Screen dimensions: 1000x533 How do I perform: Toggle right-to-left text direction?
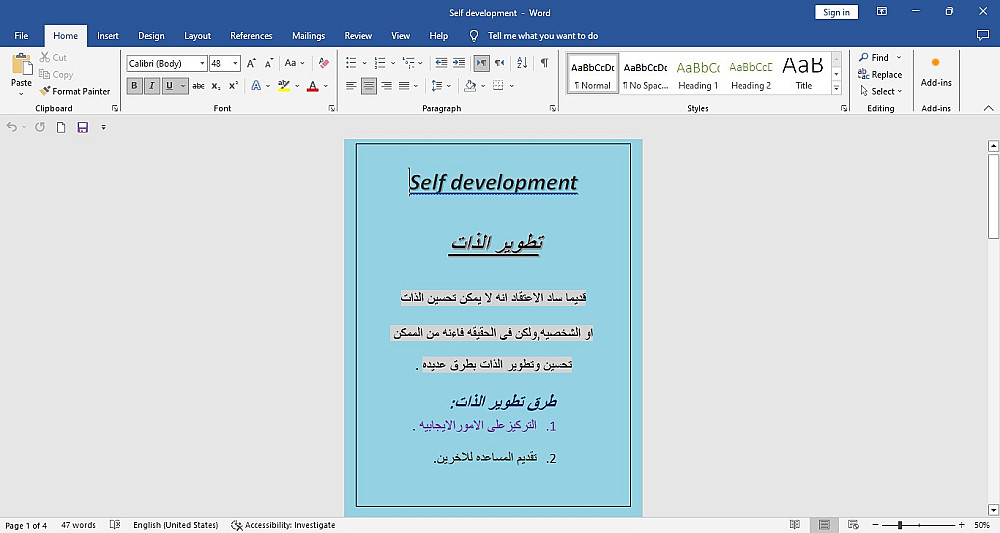[499, 63]
